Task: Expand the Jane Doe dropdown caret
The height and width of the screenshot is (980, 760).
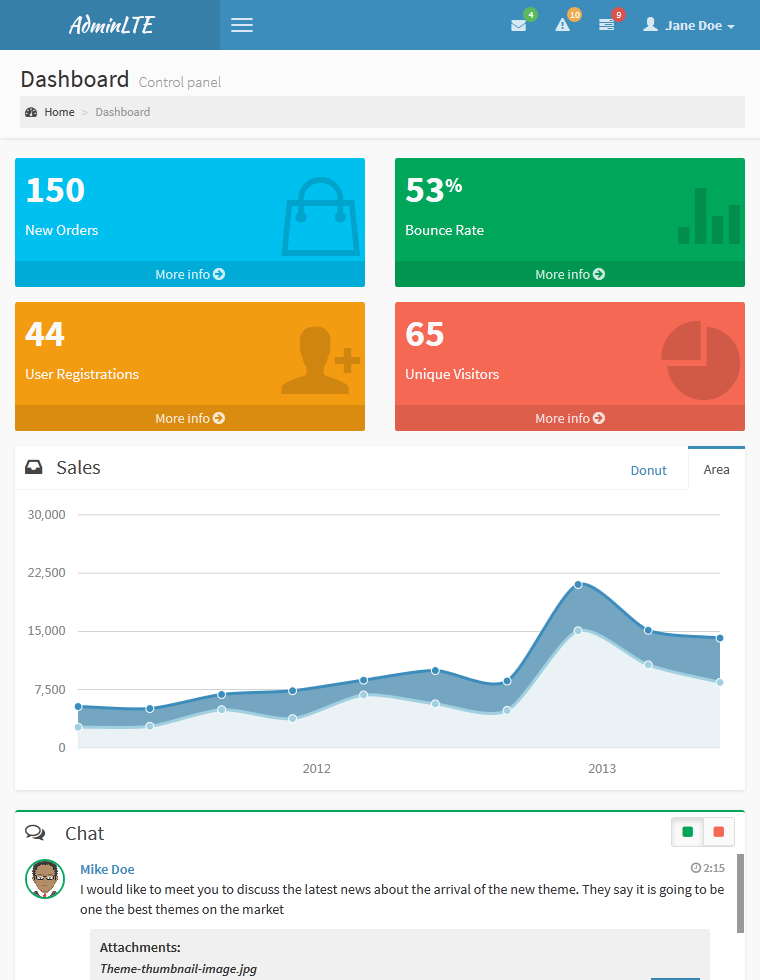Action: pyautogui.click(x=731, y=27)
